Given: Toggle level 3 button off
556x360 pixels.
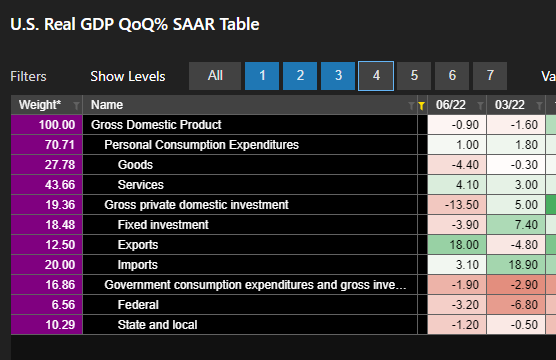Looking at the screenshot, I should click(x=338, y=76).
